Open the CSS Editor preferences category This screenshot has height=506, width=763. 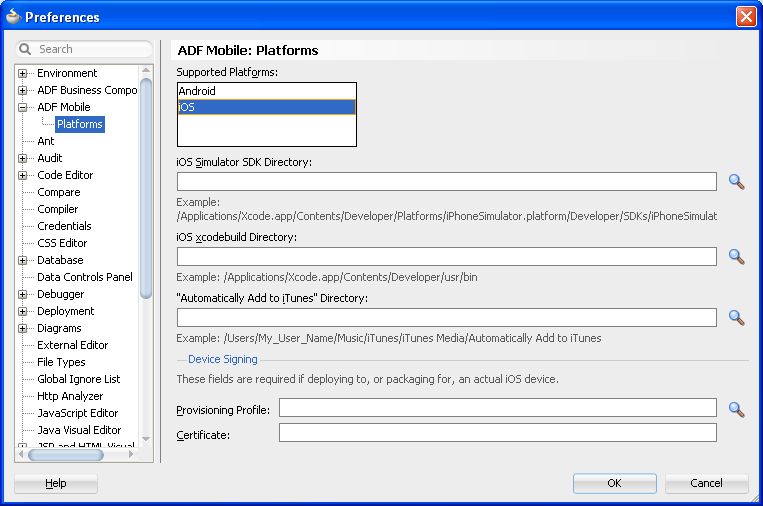[62, 243]
